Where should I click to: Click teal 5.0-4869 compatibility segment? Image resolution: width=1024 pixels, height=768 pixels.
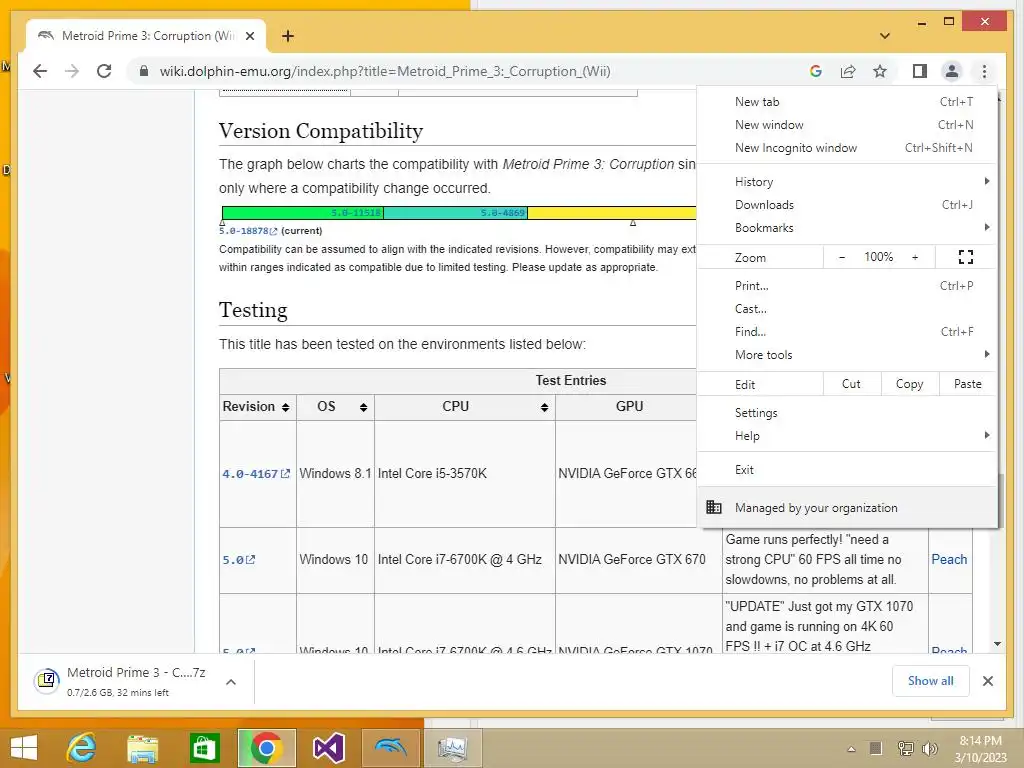455,213
